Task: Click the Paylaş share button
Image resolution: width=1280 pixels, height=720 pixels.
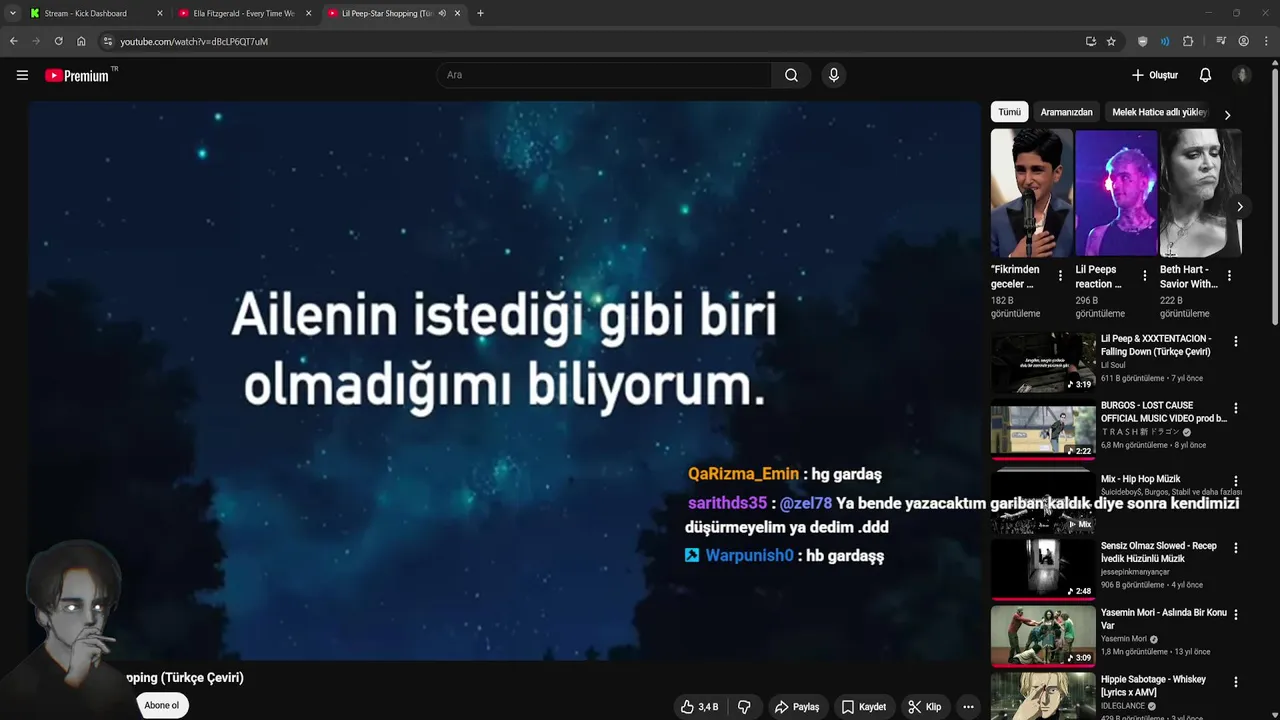Action: tap(797, 707)
